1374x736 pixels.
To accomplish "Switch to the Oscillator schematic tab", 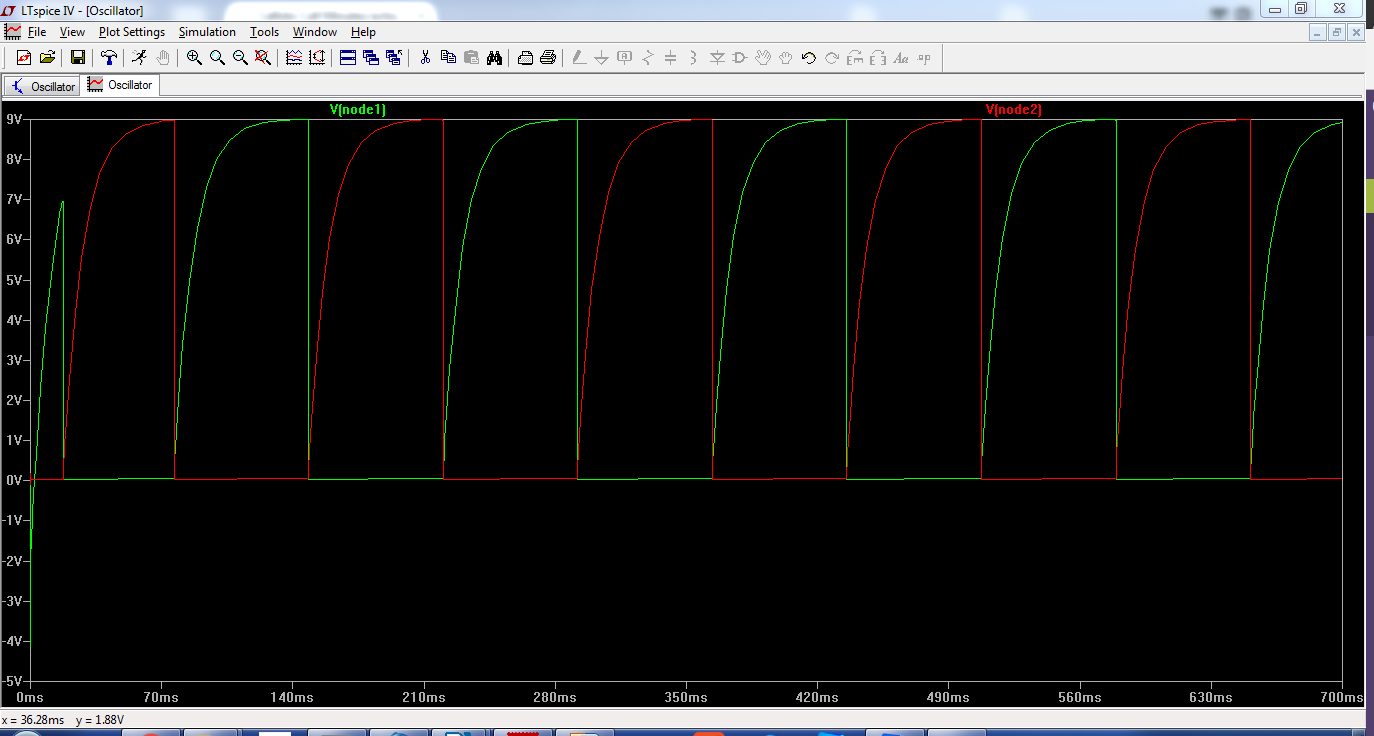I will (x=46, y=85).
